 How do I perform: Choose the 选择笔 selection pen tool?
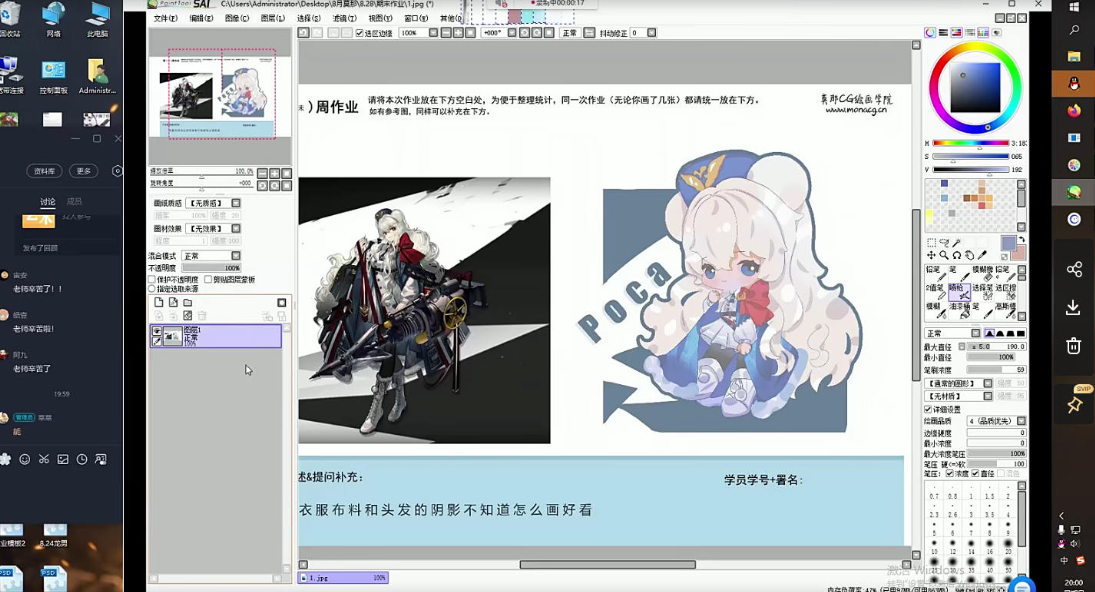click(x=983, y=292)
